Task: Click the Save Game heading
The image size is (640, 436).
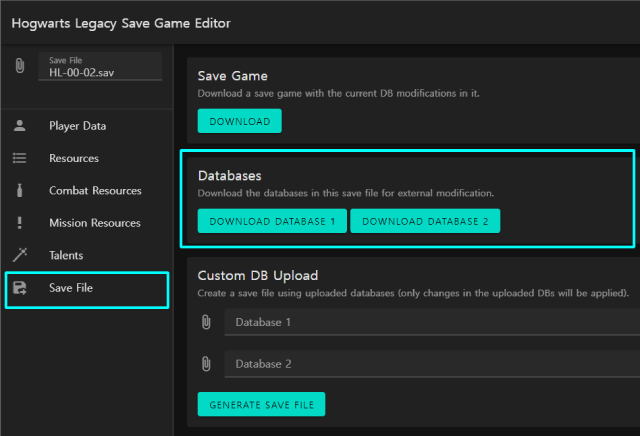Action: (233, 76)
